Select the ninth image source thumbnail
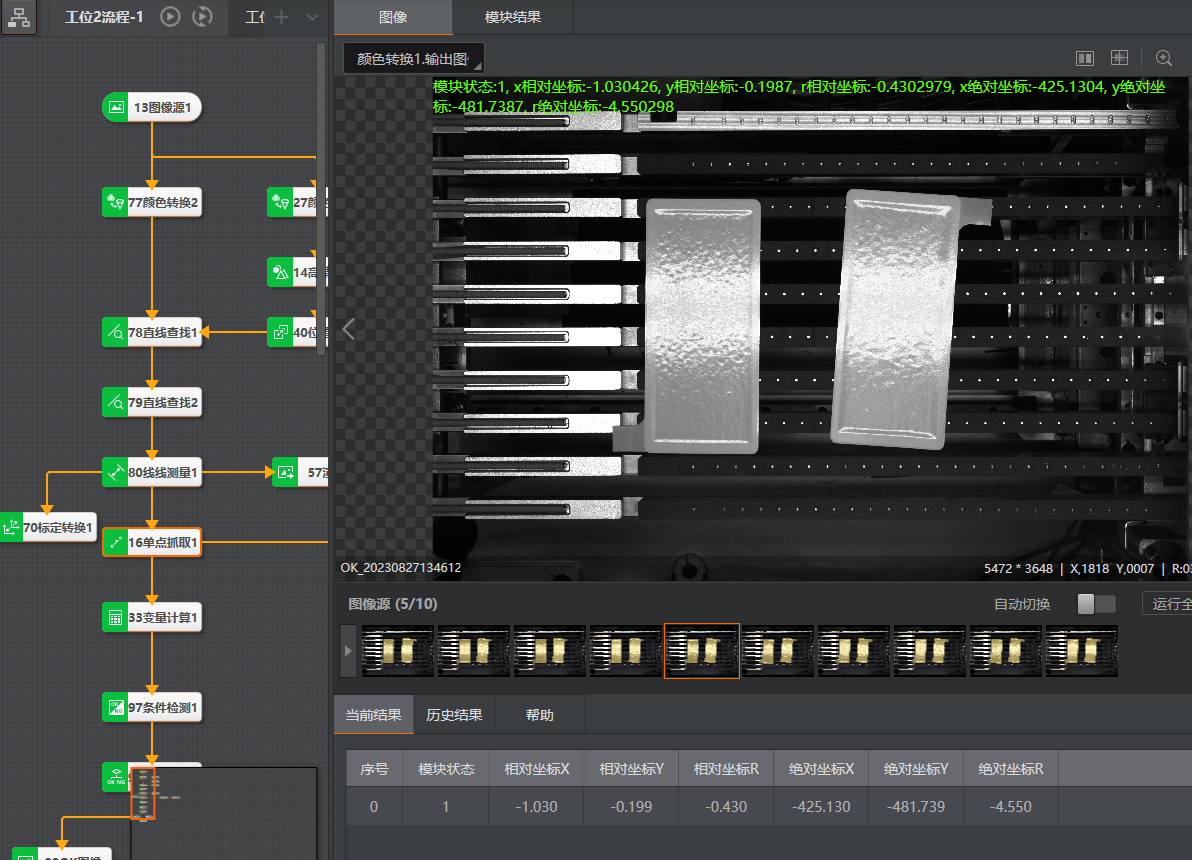Image resolution: width=1192 pixels, height=860 pixels. coord(1006,651)
